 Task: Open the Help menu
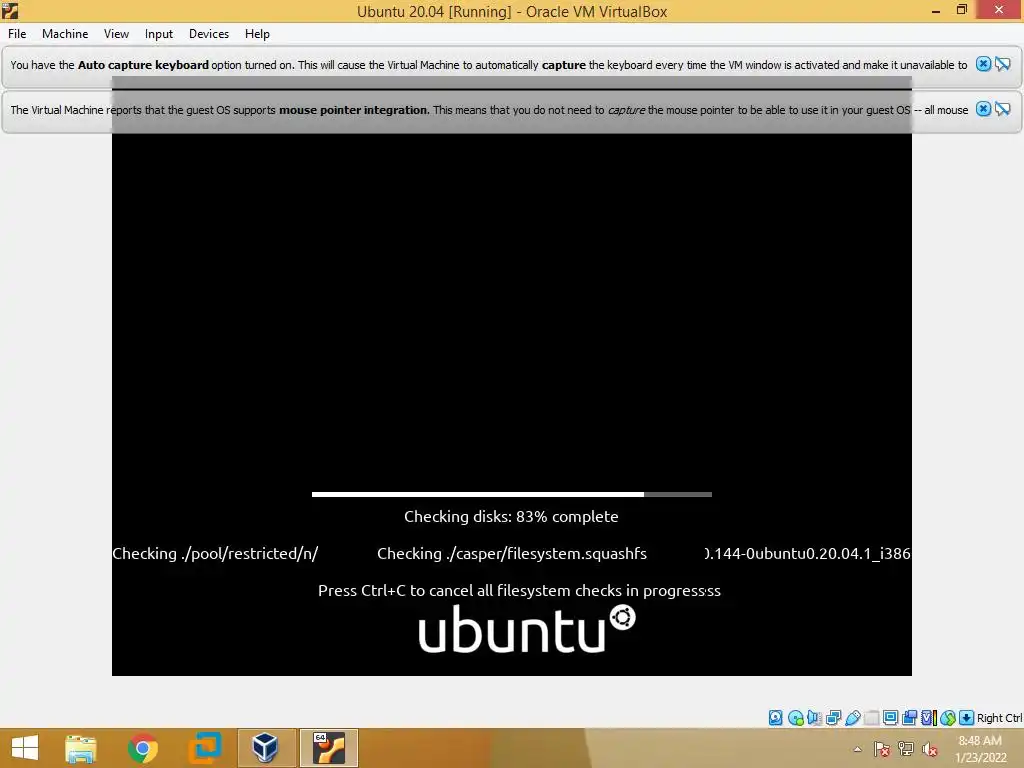coord(257,34)
